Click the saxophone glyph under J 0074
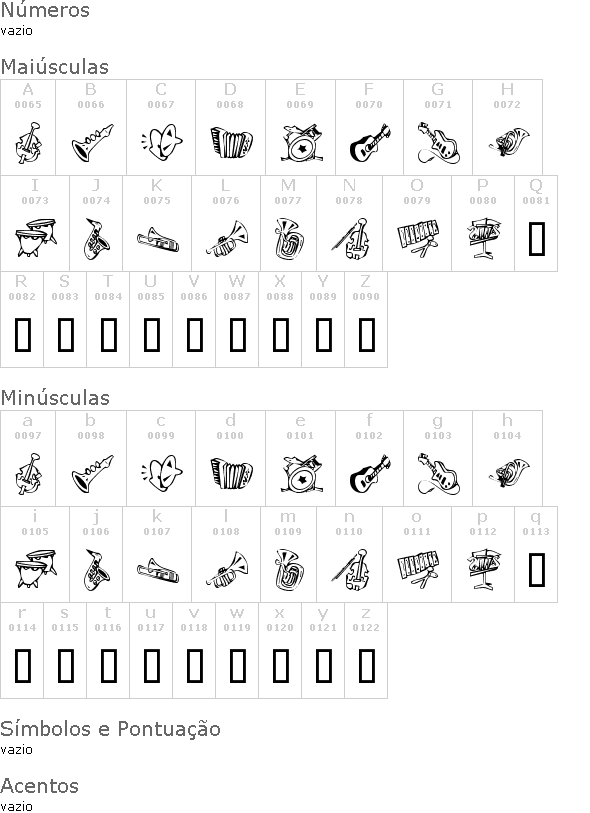Viewport: 590px width, 813px height. click(x=96, y=239)
